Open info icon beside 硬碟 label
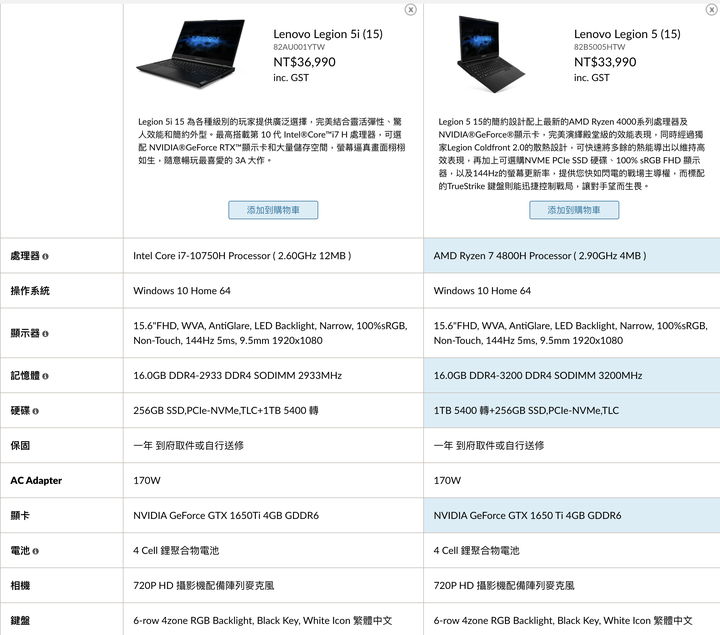Image resolution: width=720 pixels, height=635 pixels. point(36,411)
